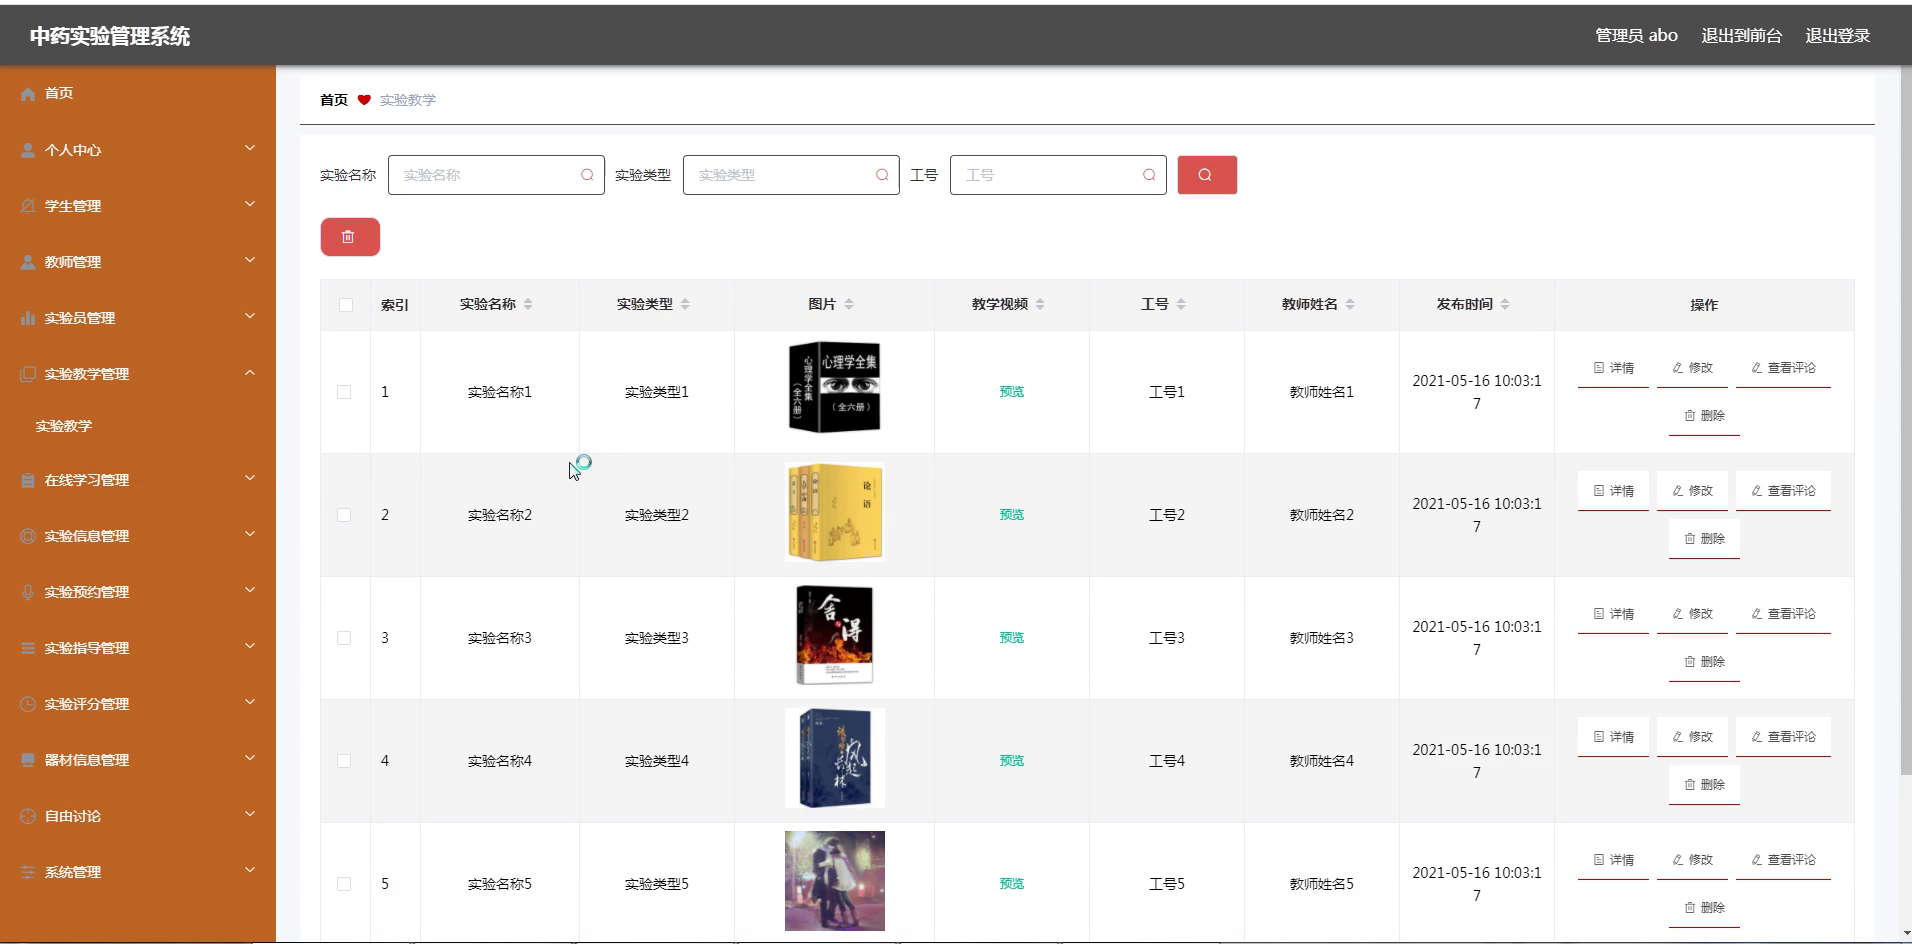
Task: Sort by 工号 column arrows
Action: point(1181,304)
